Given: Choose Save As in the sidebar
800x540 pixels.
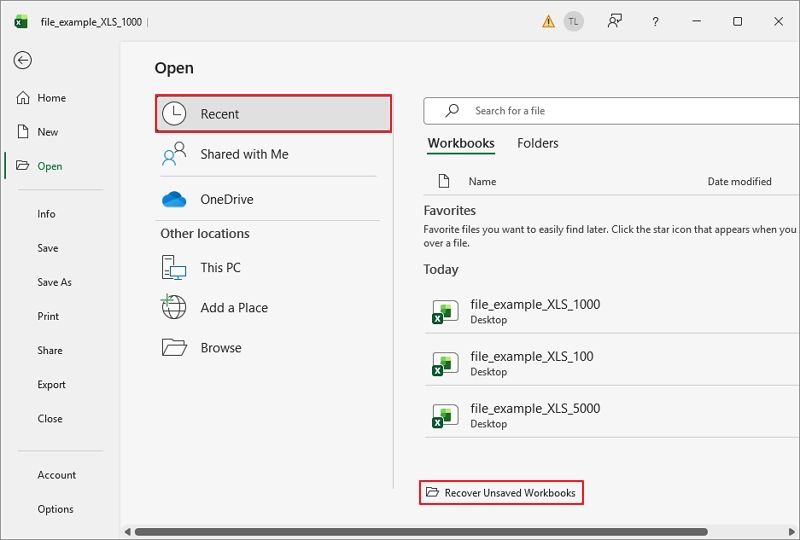Looking at the screenshot, I should pos(54,282).
